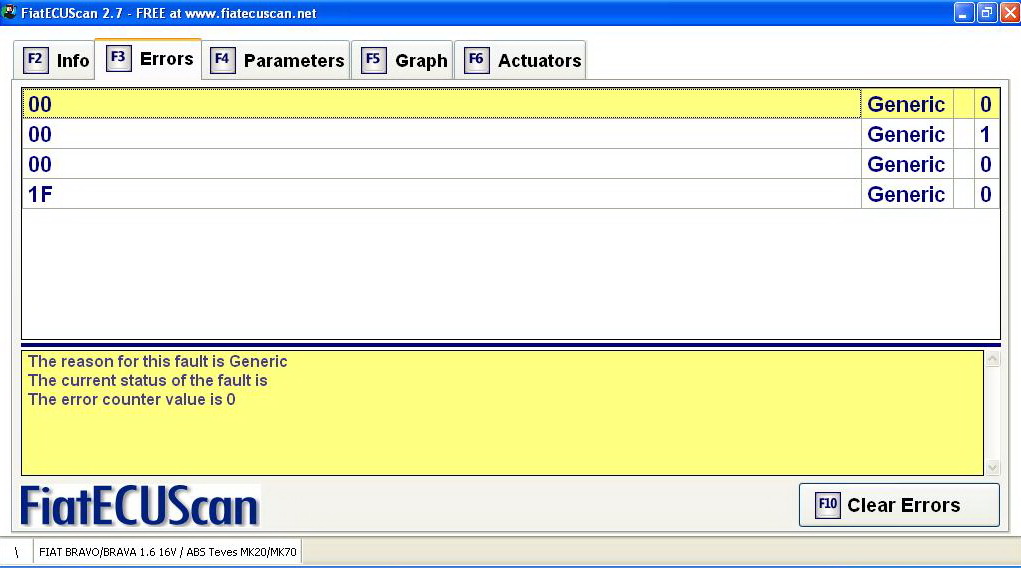The image size is (1021, 568).
Task: Click counter value 1 in second row
Action: click(x=986, y=134)
